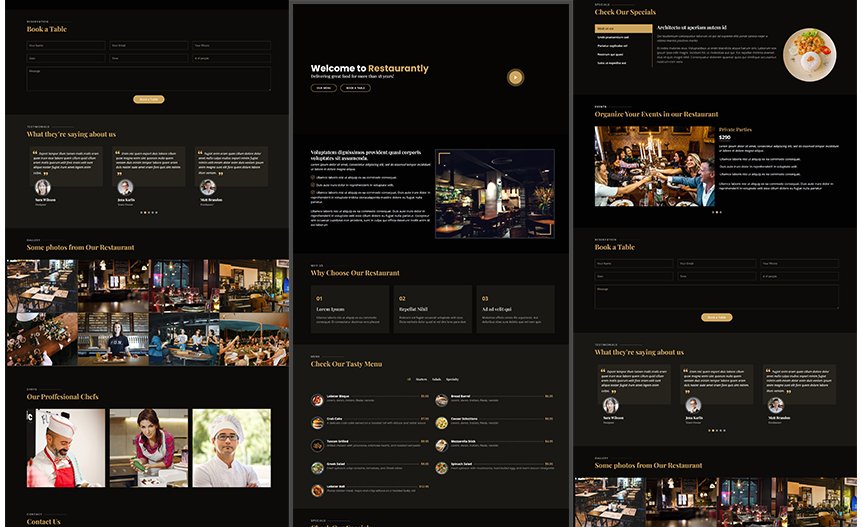Click the events carousel dots under party photo
Image resolution: width=862 pixels, height=527 pixels.
coord(716,212)
